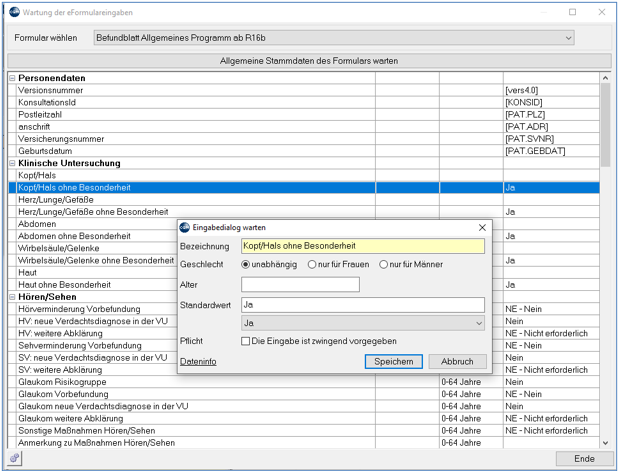Select the Glaukom Risikogruppe row
This screenshot has height=471, width=619.
304,382
